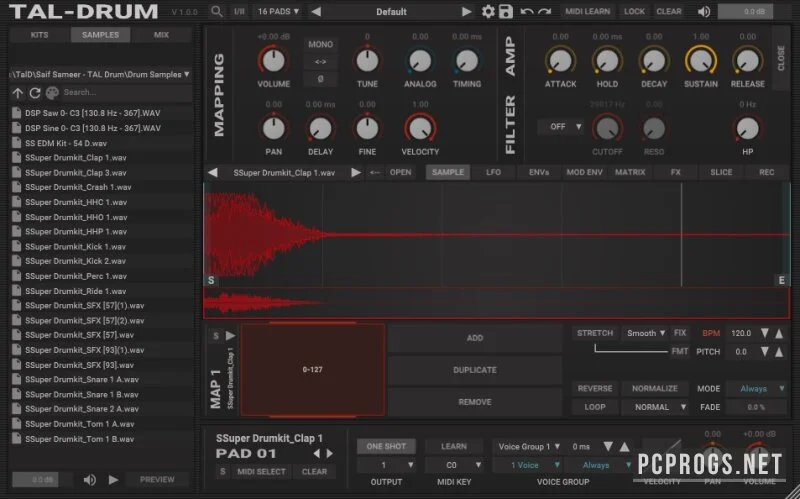This screenshot has width=800, height=499.
Task: Click the undo arrow icon
Action: (x=527, y=11)
